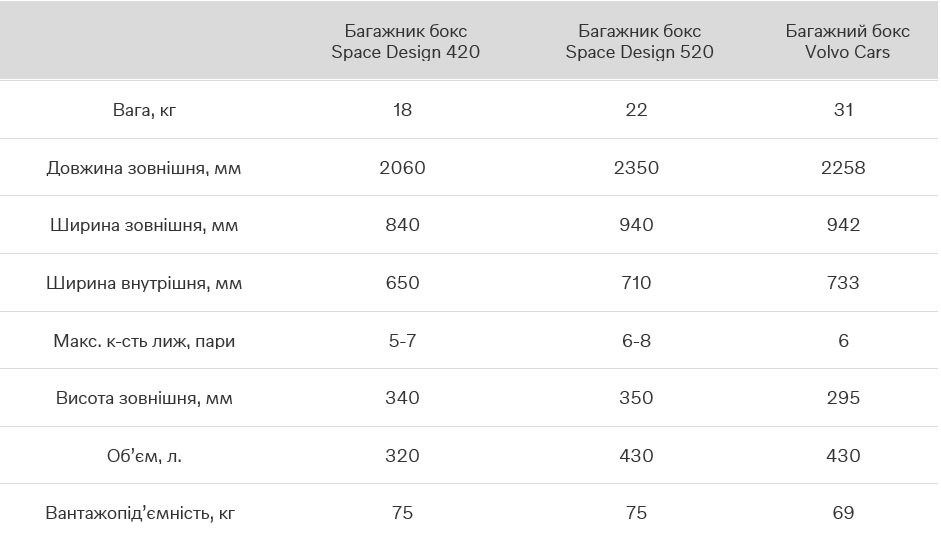Click the Volvo Cars length value 2258

[x=843, y=168]
